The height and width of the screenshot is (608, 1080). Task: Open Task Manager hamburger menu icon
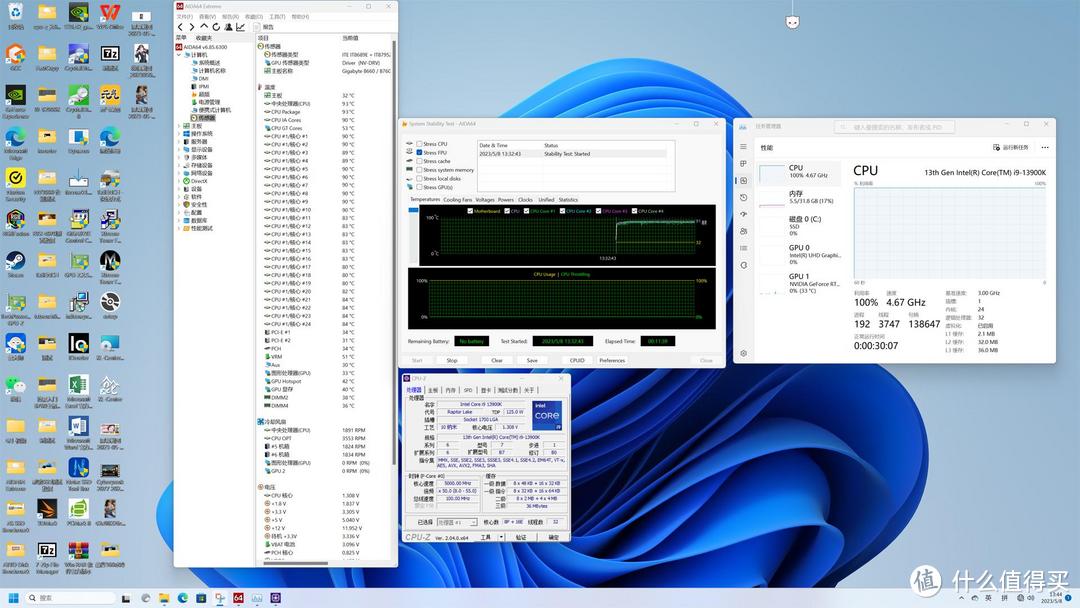click(x=743, y=147)
